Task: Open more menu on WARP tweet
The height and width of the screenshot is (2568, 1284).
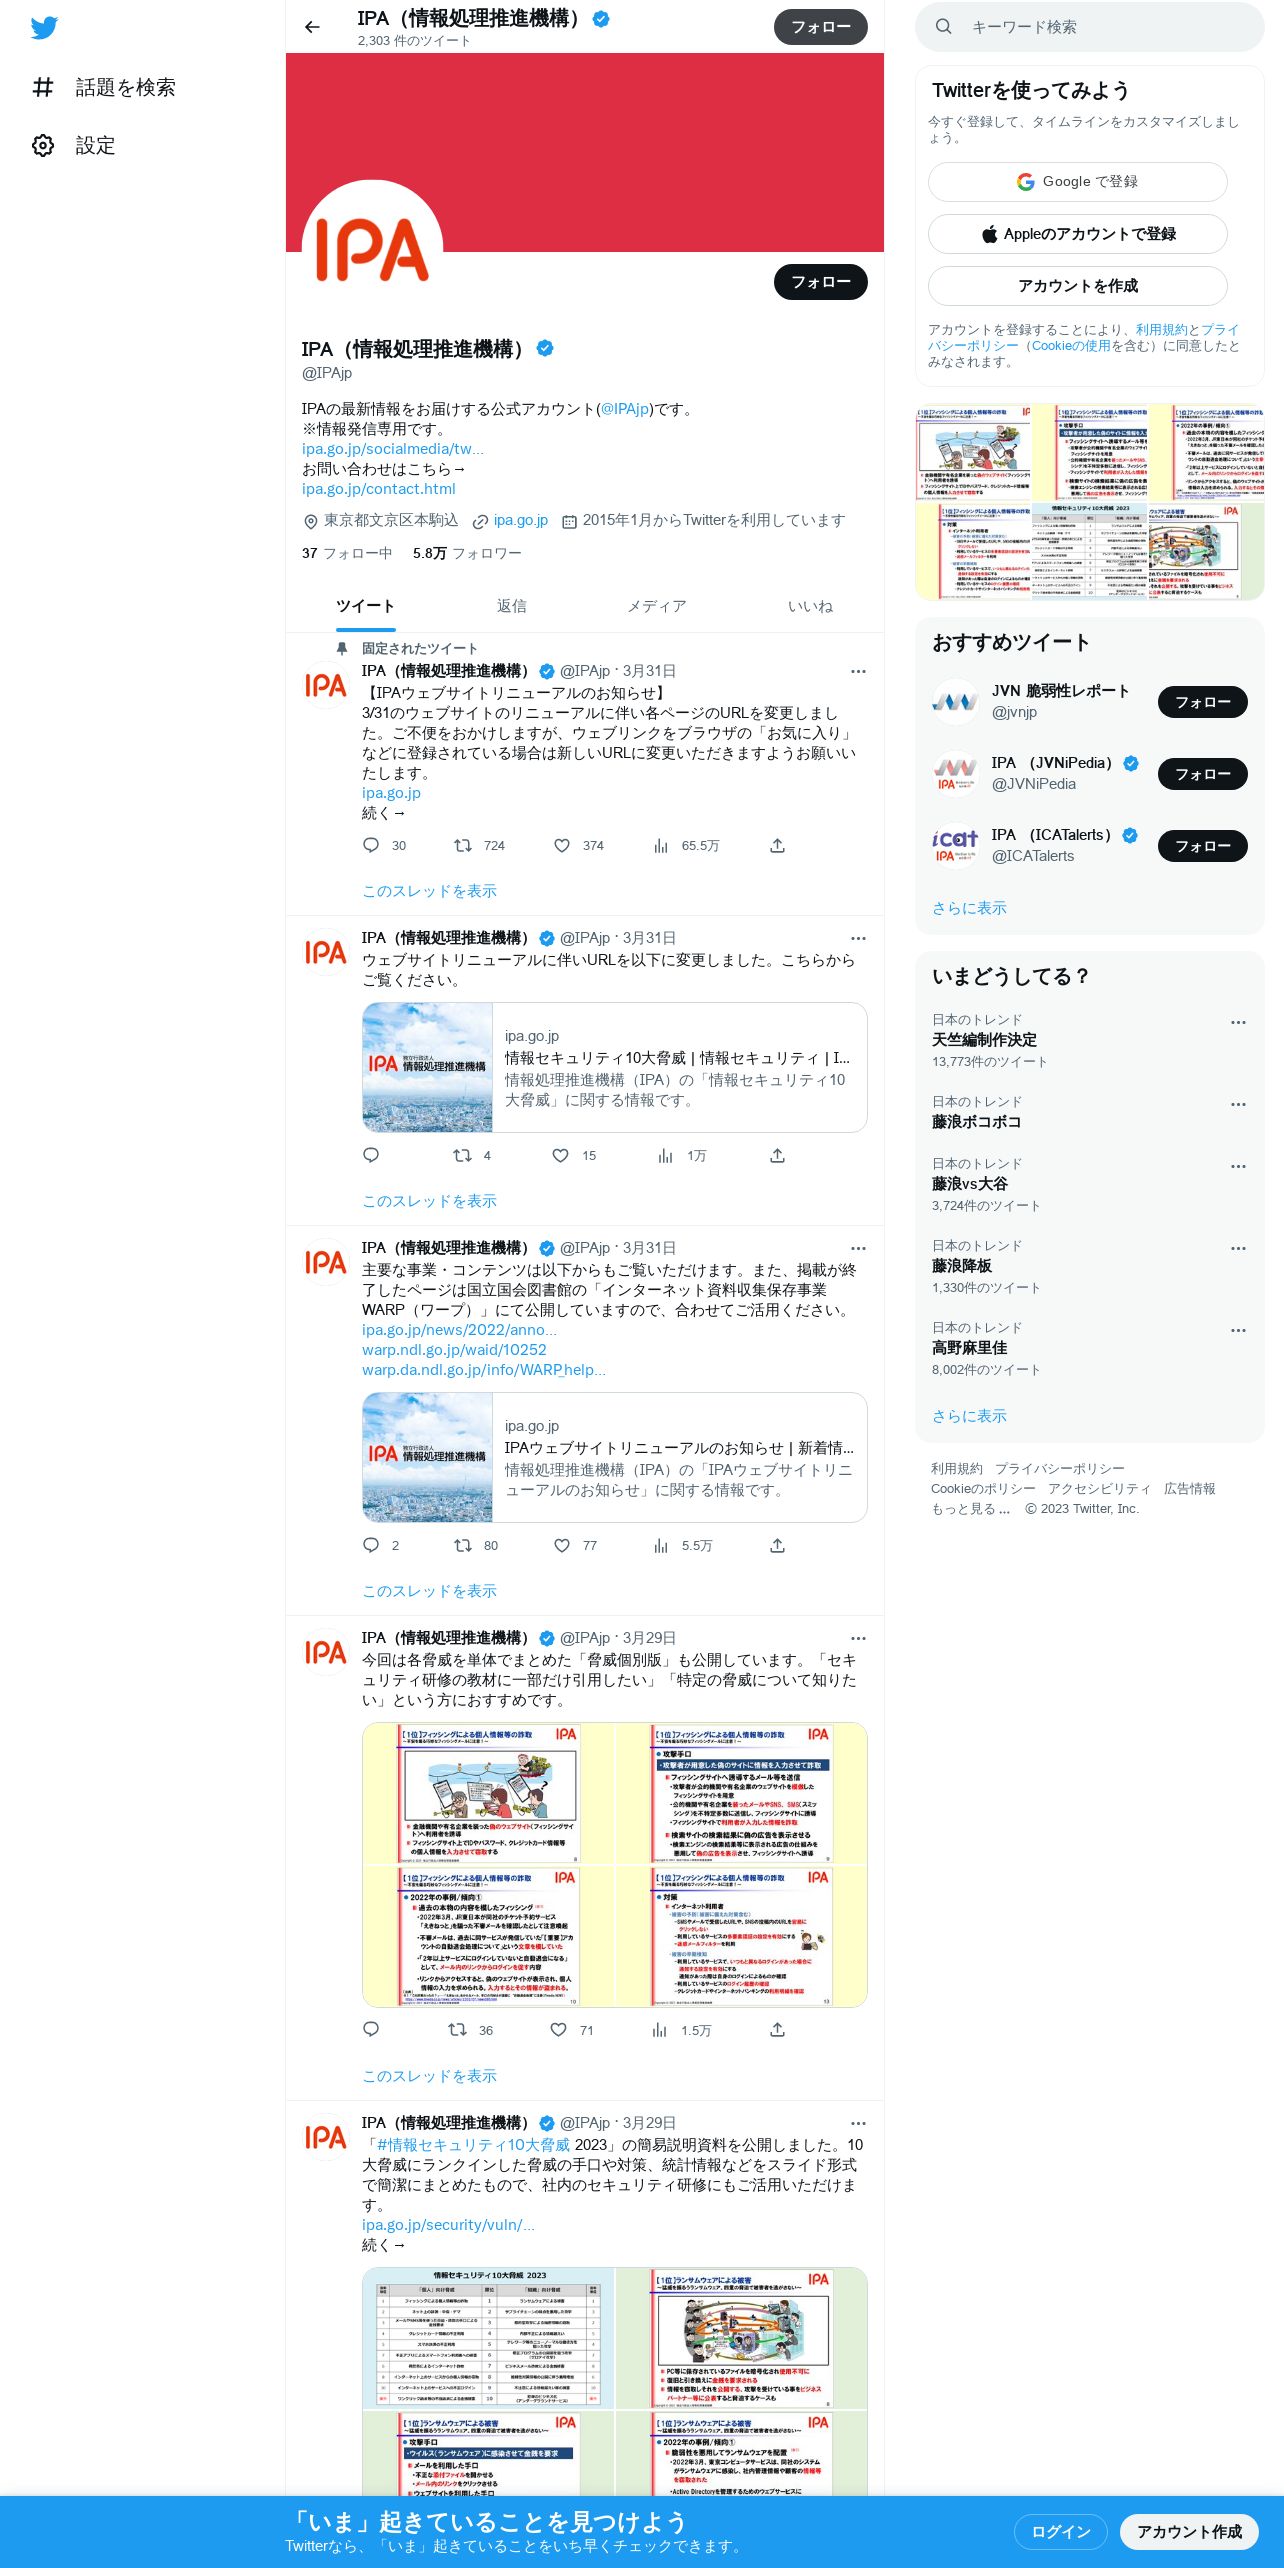Action: 858,1248
